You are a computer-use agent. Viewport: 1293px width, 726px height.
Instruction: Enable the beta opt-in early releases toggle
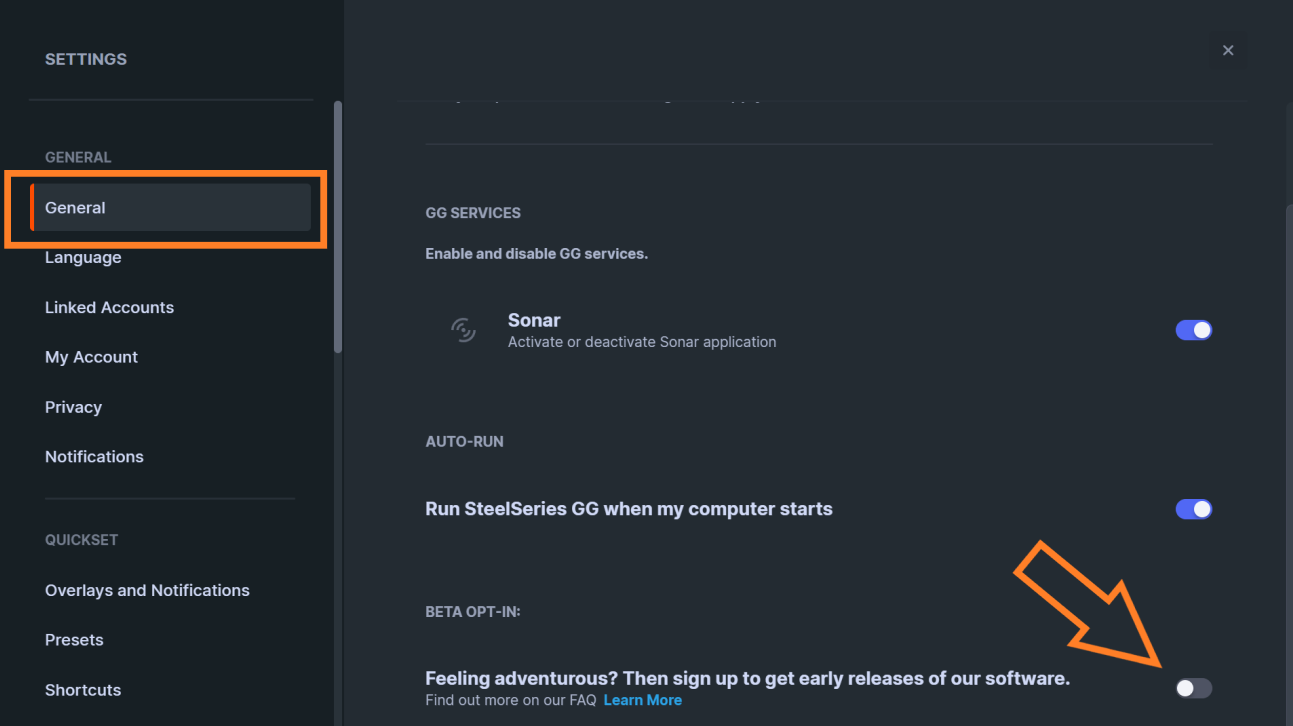click(1194, 688)
